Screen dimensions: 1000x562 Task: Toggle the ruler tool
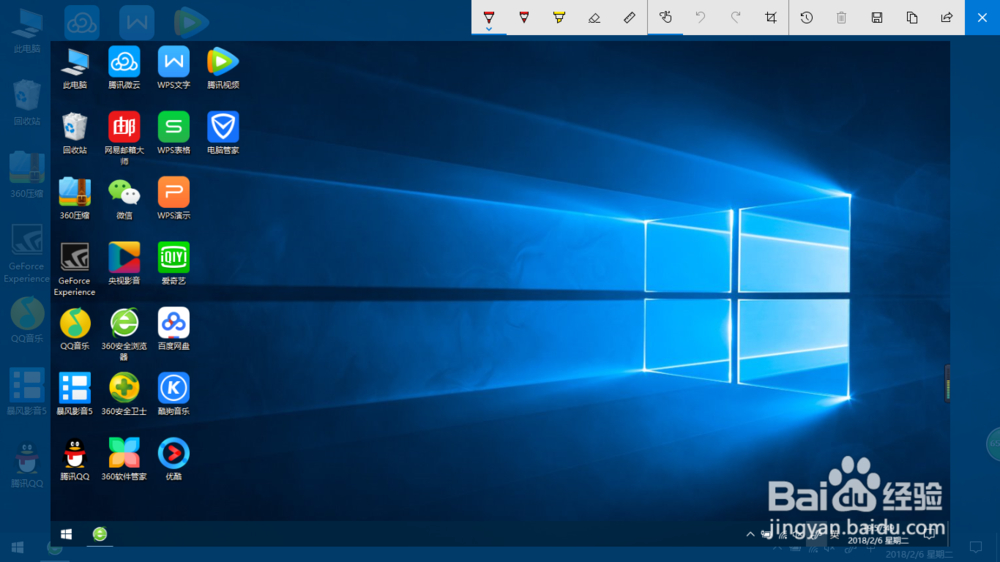click(x=629, y=17)
